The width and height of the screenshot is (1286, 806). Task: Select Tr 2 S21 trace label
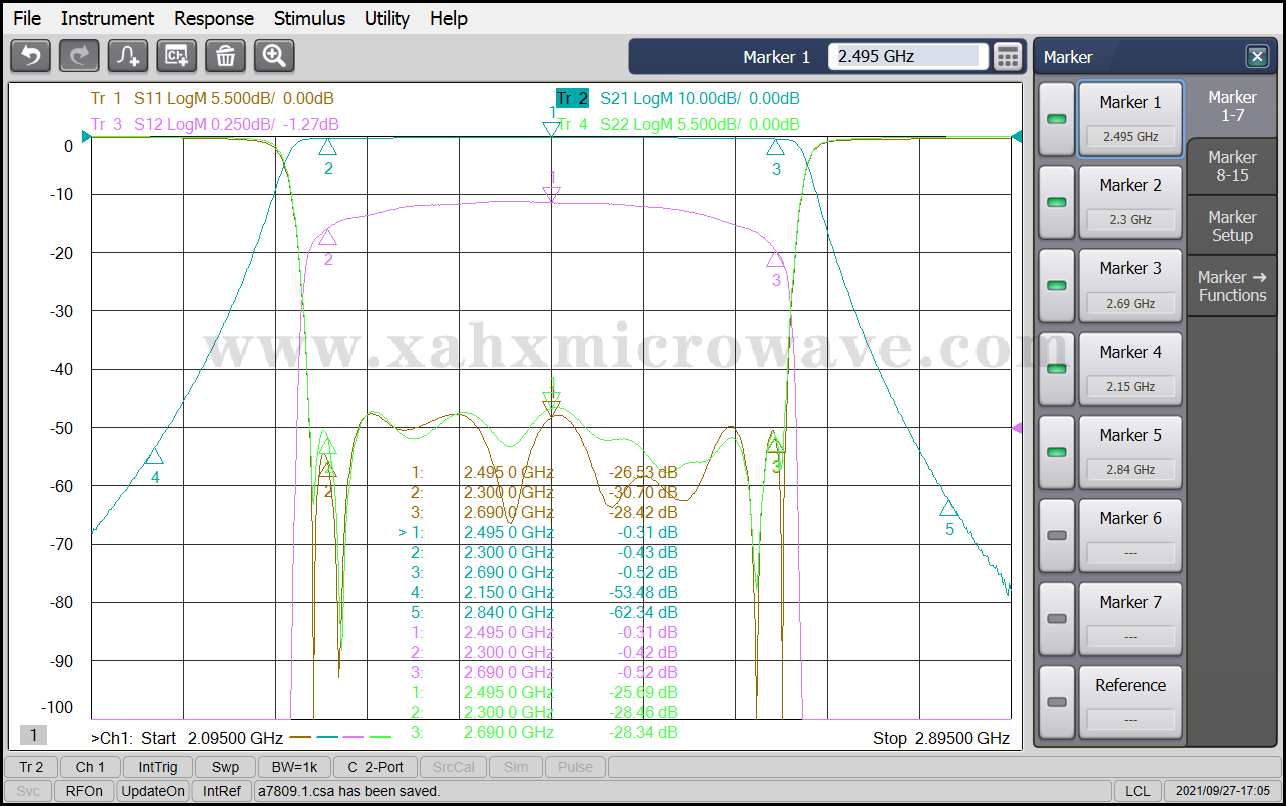(678, 98)
